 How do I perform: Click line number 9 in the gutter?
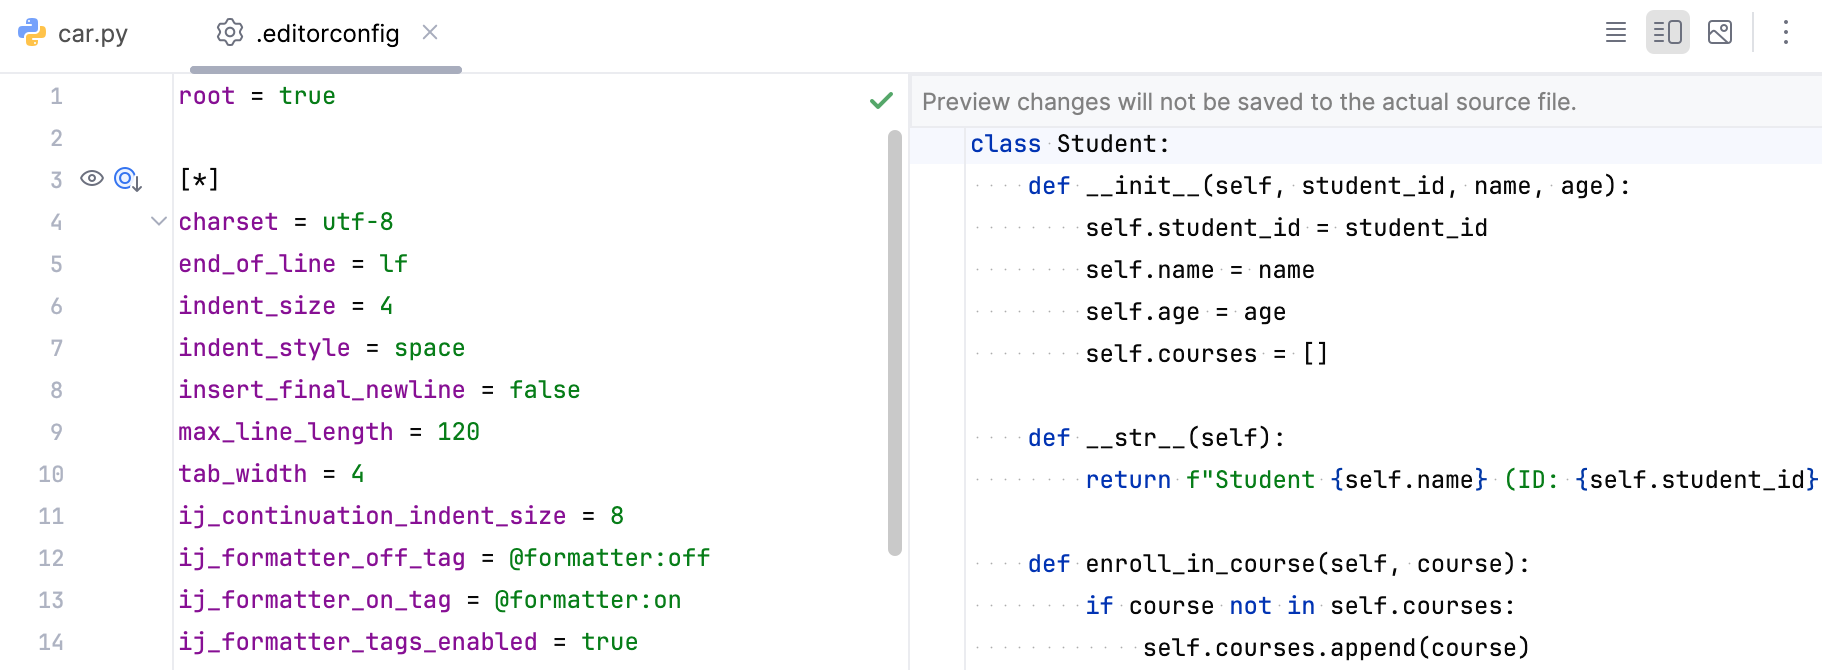(x=56, y=432)
